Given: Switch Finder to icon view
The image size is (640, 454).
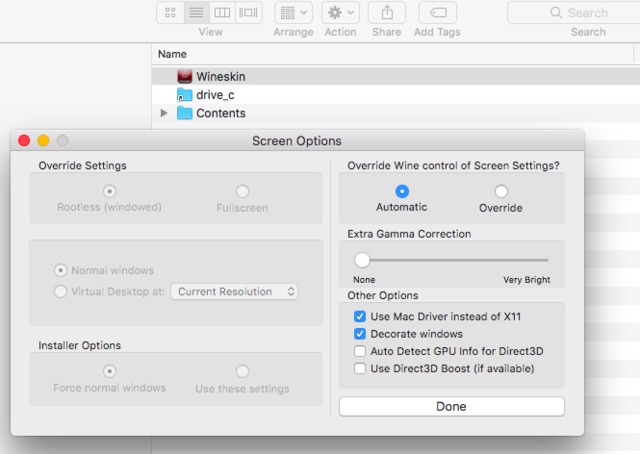Looking at the screenshot, I should pyautogui.click(x=170, y=13).
